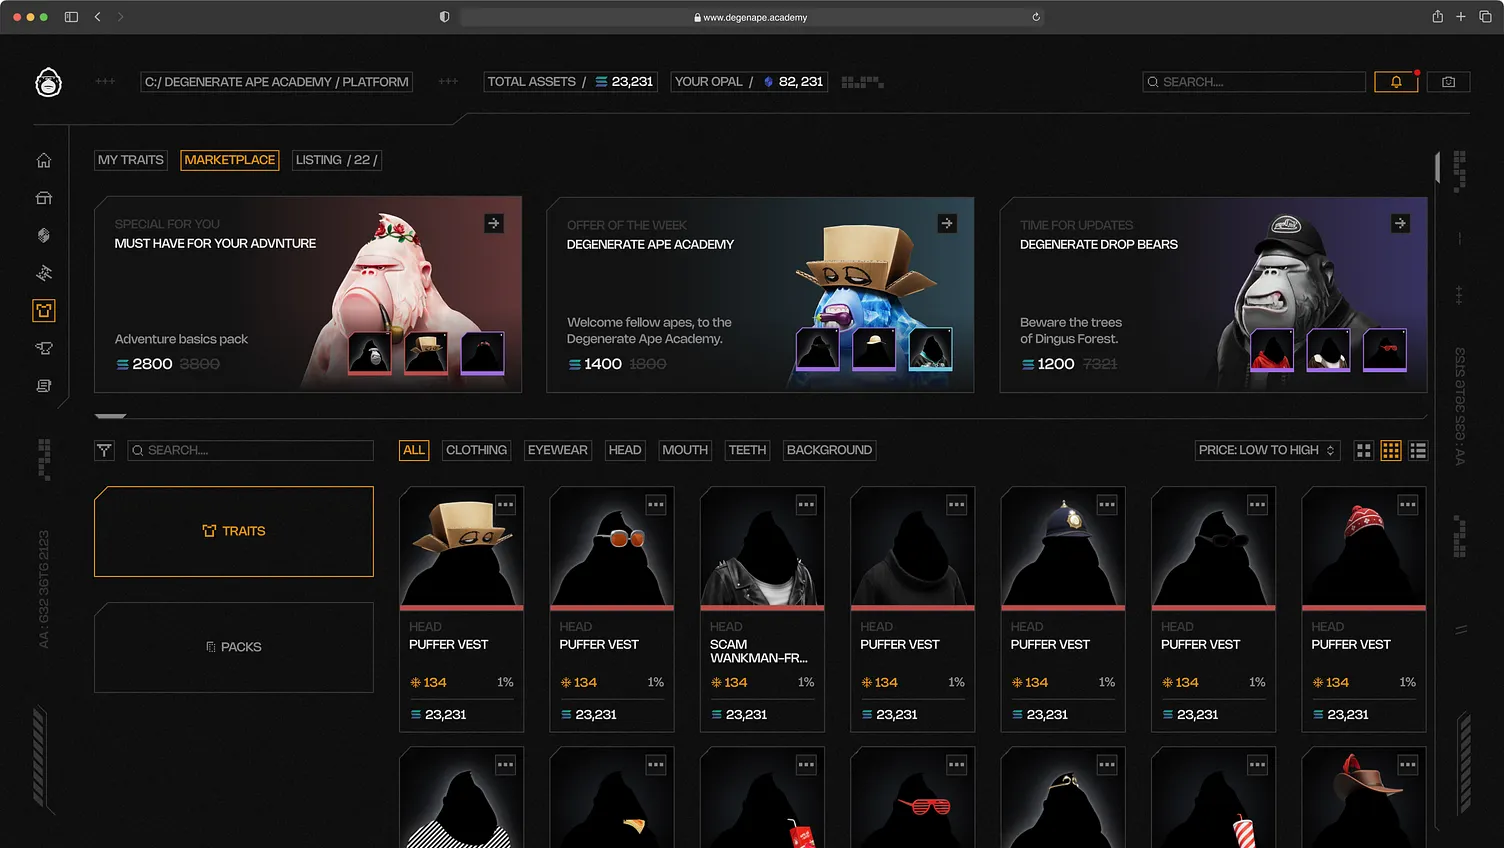Click the filter funnel icon near the search bar

pyautogui.click(x=104, y=450)
